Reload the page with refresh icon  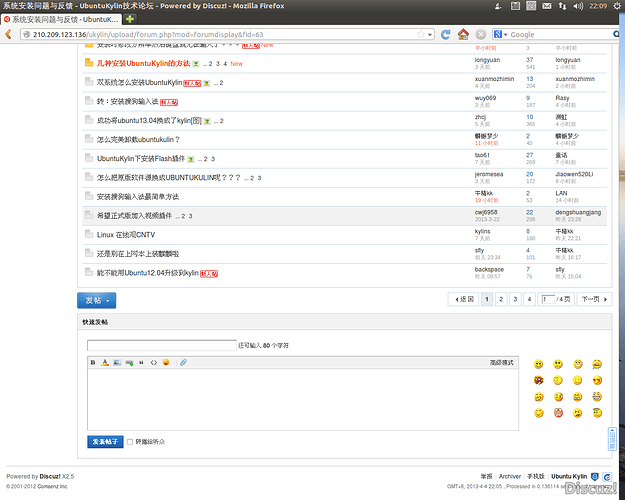[x=446, y=34]
